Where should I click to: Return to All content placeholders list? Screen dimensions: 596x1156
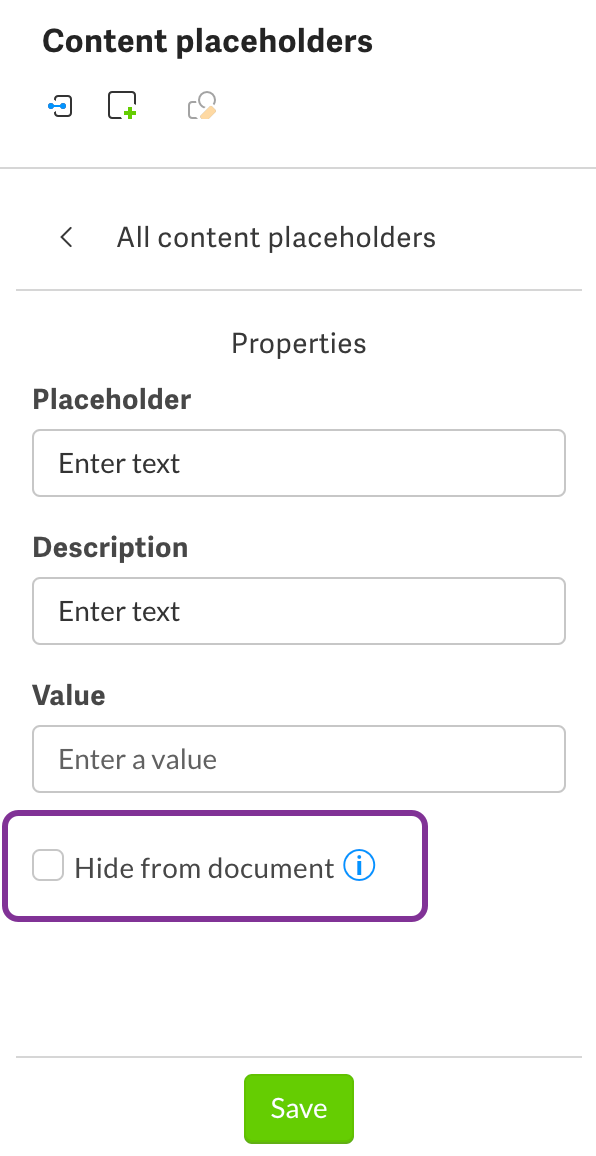[276, 237]
